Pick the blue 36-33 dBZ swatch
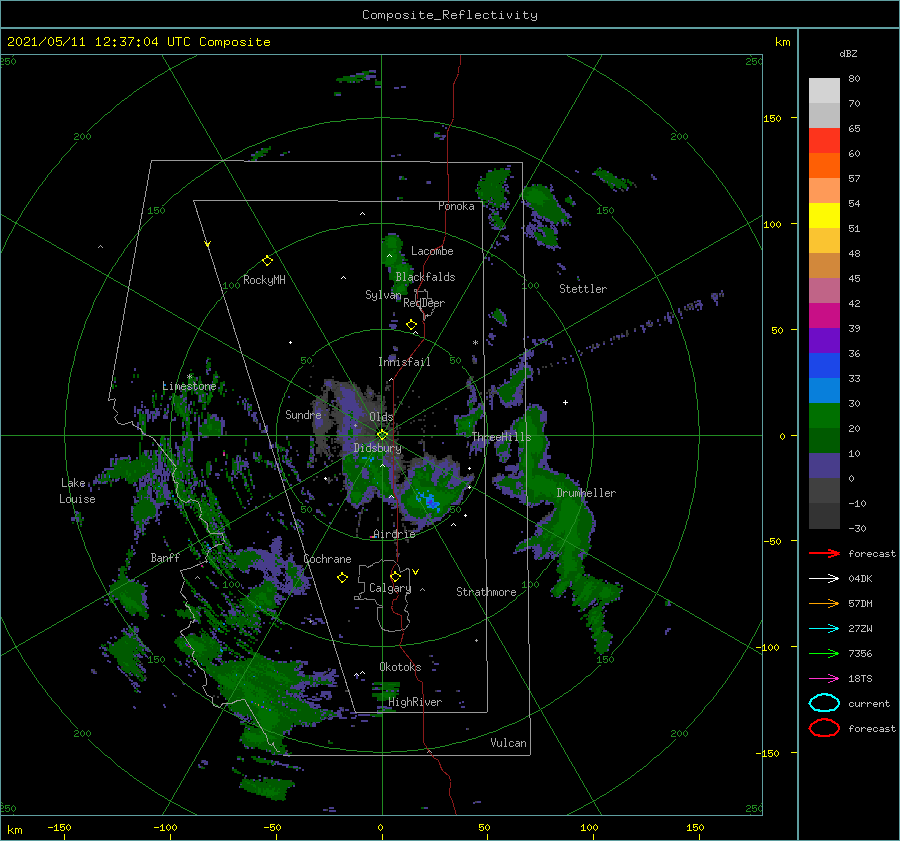 point(824,365)
